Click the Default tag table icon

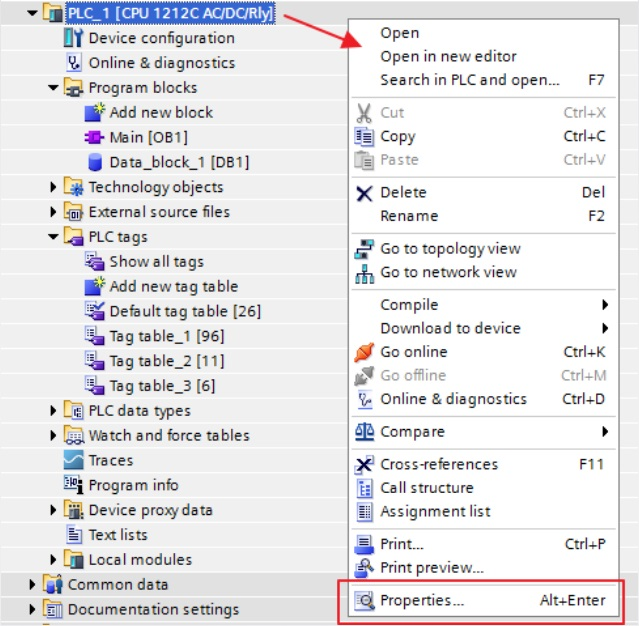[95, 311]
